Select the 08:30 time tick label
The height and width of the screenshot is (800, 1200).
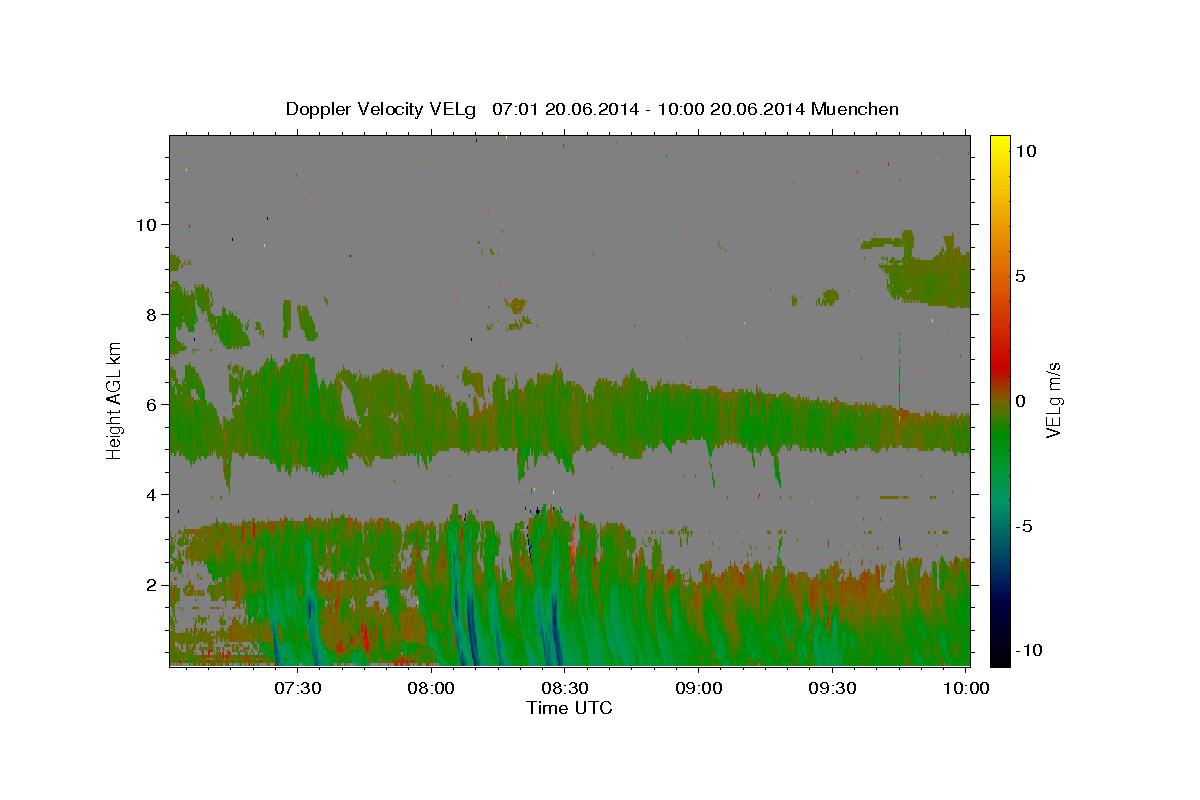[x=565, y=688]
